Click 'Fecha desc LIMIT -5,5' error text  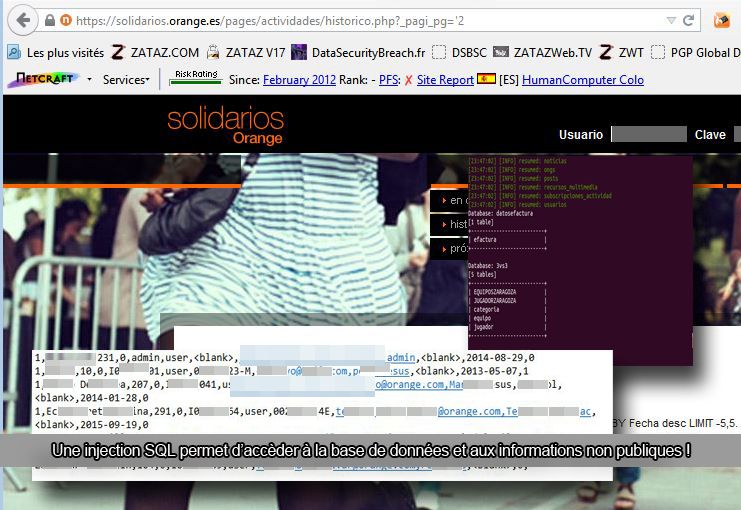click(x=683, y=423)
